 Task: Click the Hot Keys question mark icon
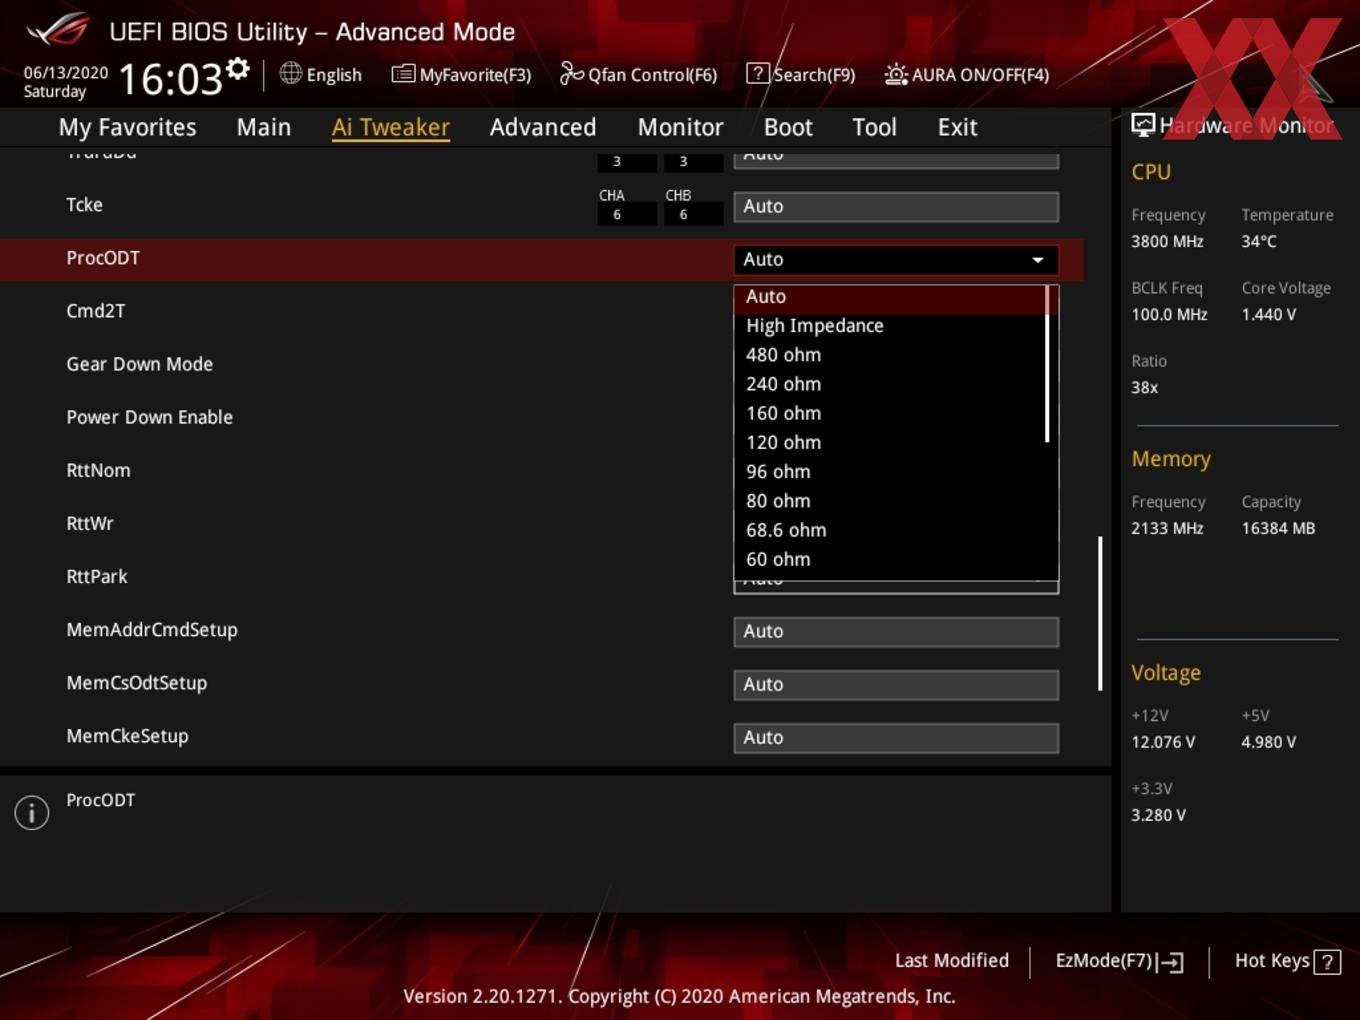1327,962
